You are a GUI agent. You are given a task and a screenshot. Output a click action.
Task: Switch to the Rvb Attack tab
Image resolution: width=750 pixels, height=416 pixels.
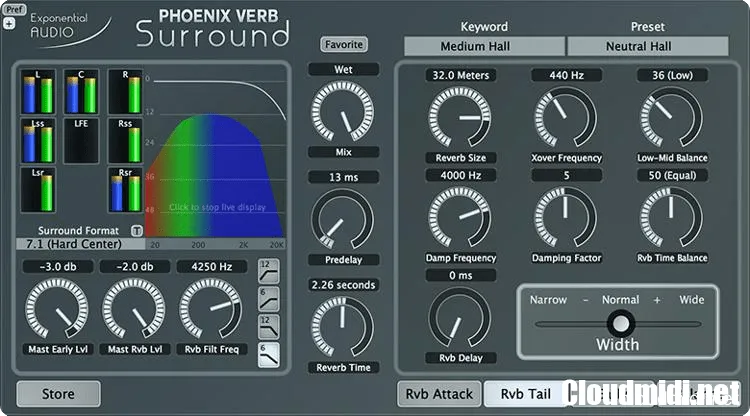(439, 393)
